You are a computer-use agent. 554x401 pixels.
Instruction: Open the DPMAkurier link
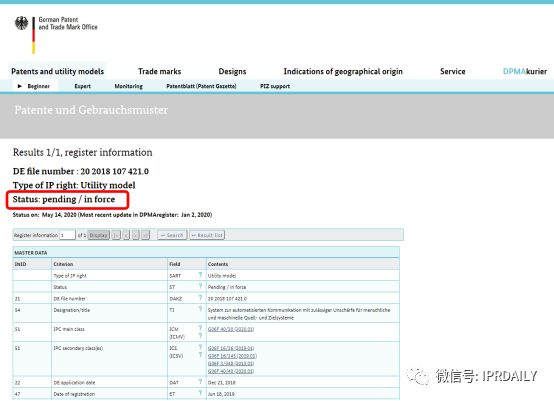(525, 71)
